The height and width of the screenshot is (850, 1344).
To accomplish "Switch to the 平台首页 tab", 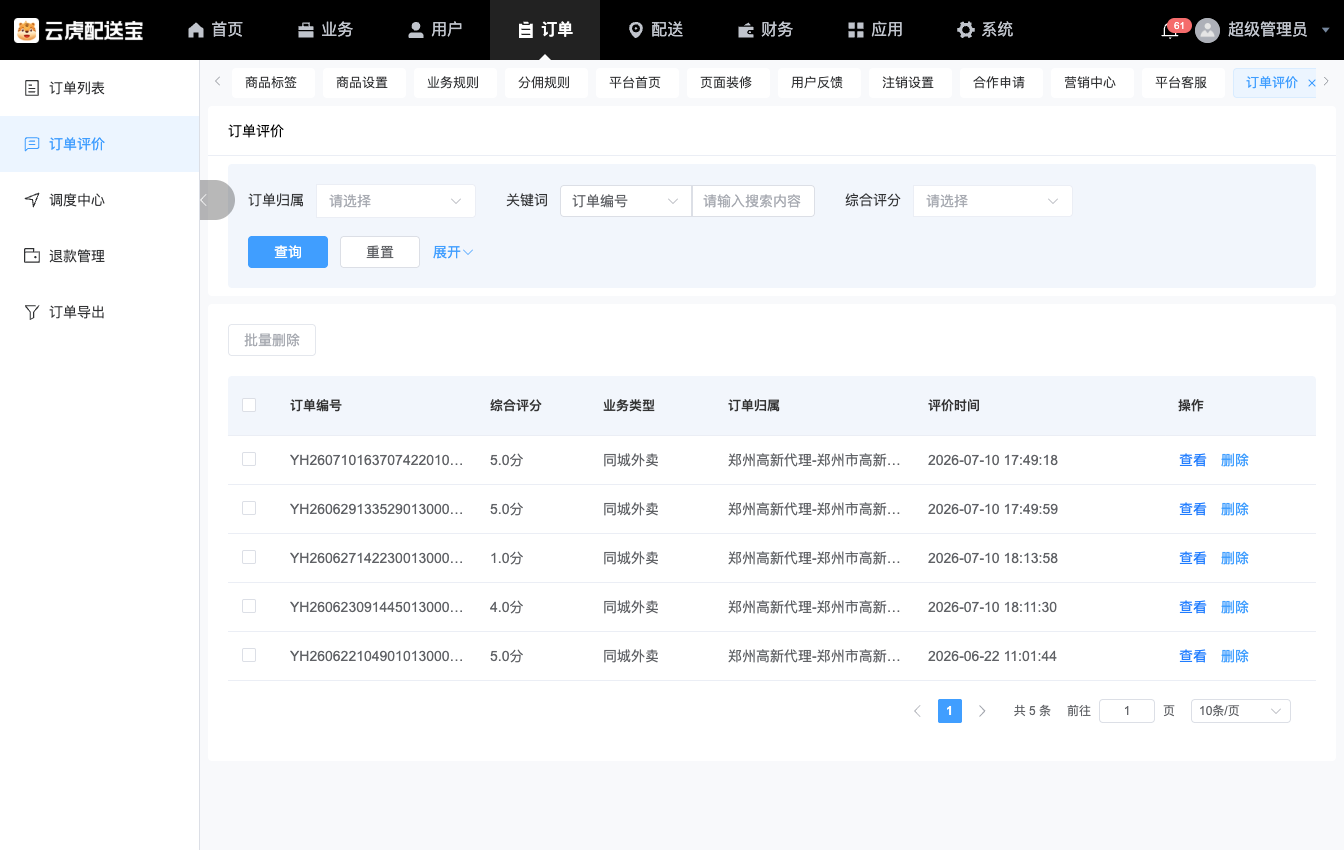I will pos(635,83).
